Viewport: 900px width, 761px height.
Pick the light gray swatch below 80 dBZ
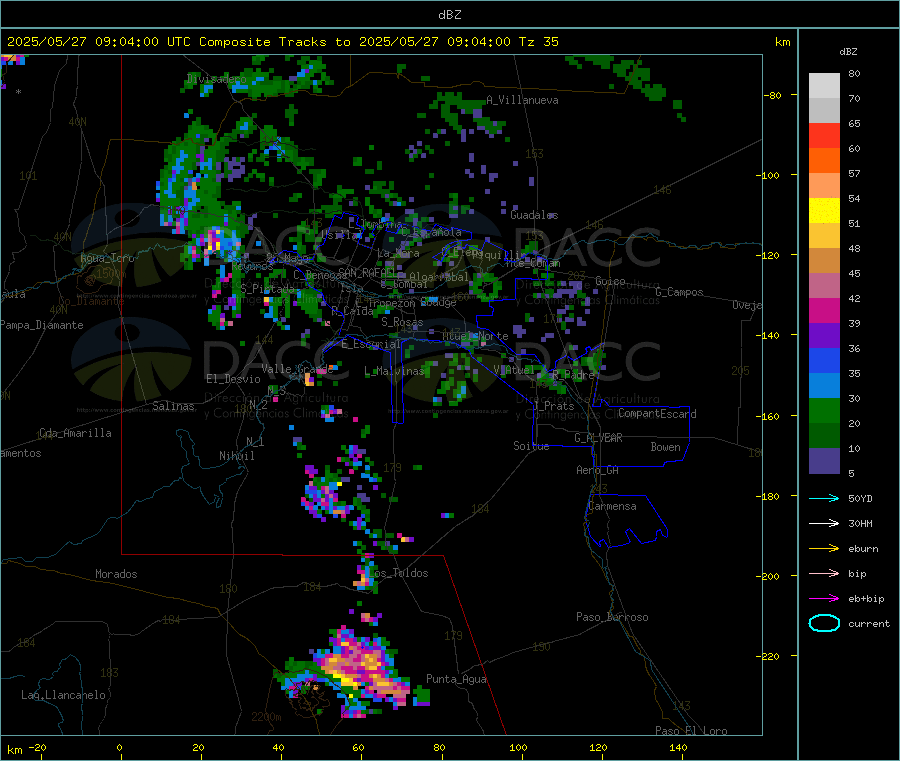point(824,86)
